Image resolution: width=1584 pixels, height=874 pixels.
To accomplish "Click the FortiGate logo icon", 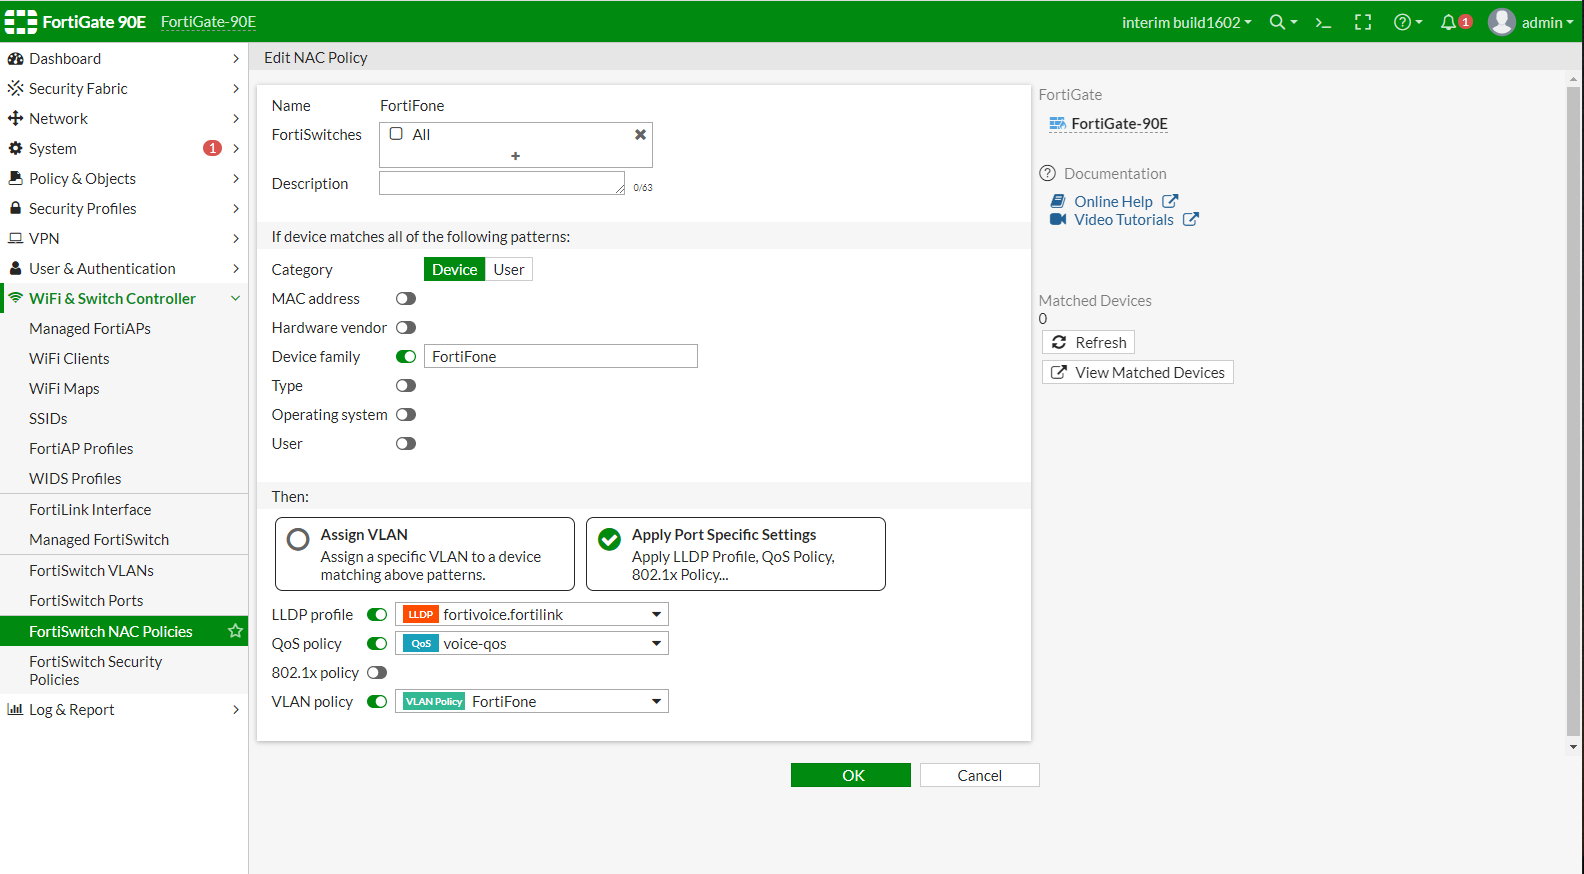I will point(21,22).
